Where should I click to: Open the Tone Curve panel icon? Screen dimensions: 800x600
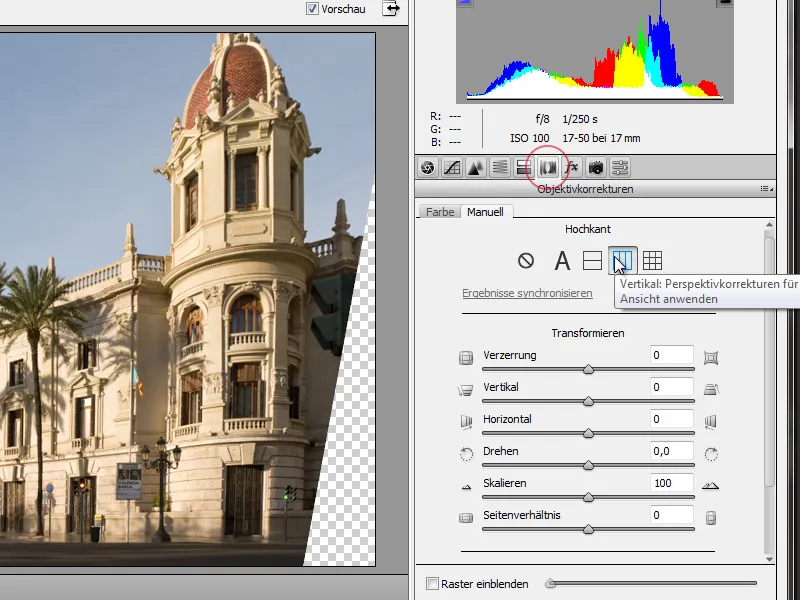click(x=452, y=167)
